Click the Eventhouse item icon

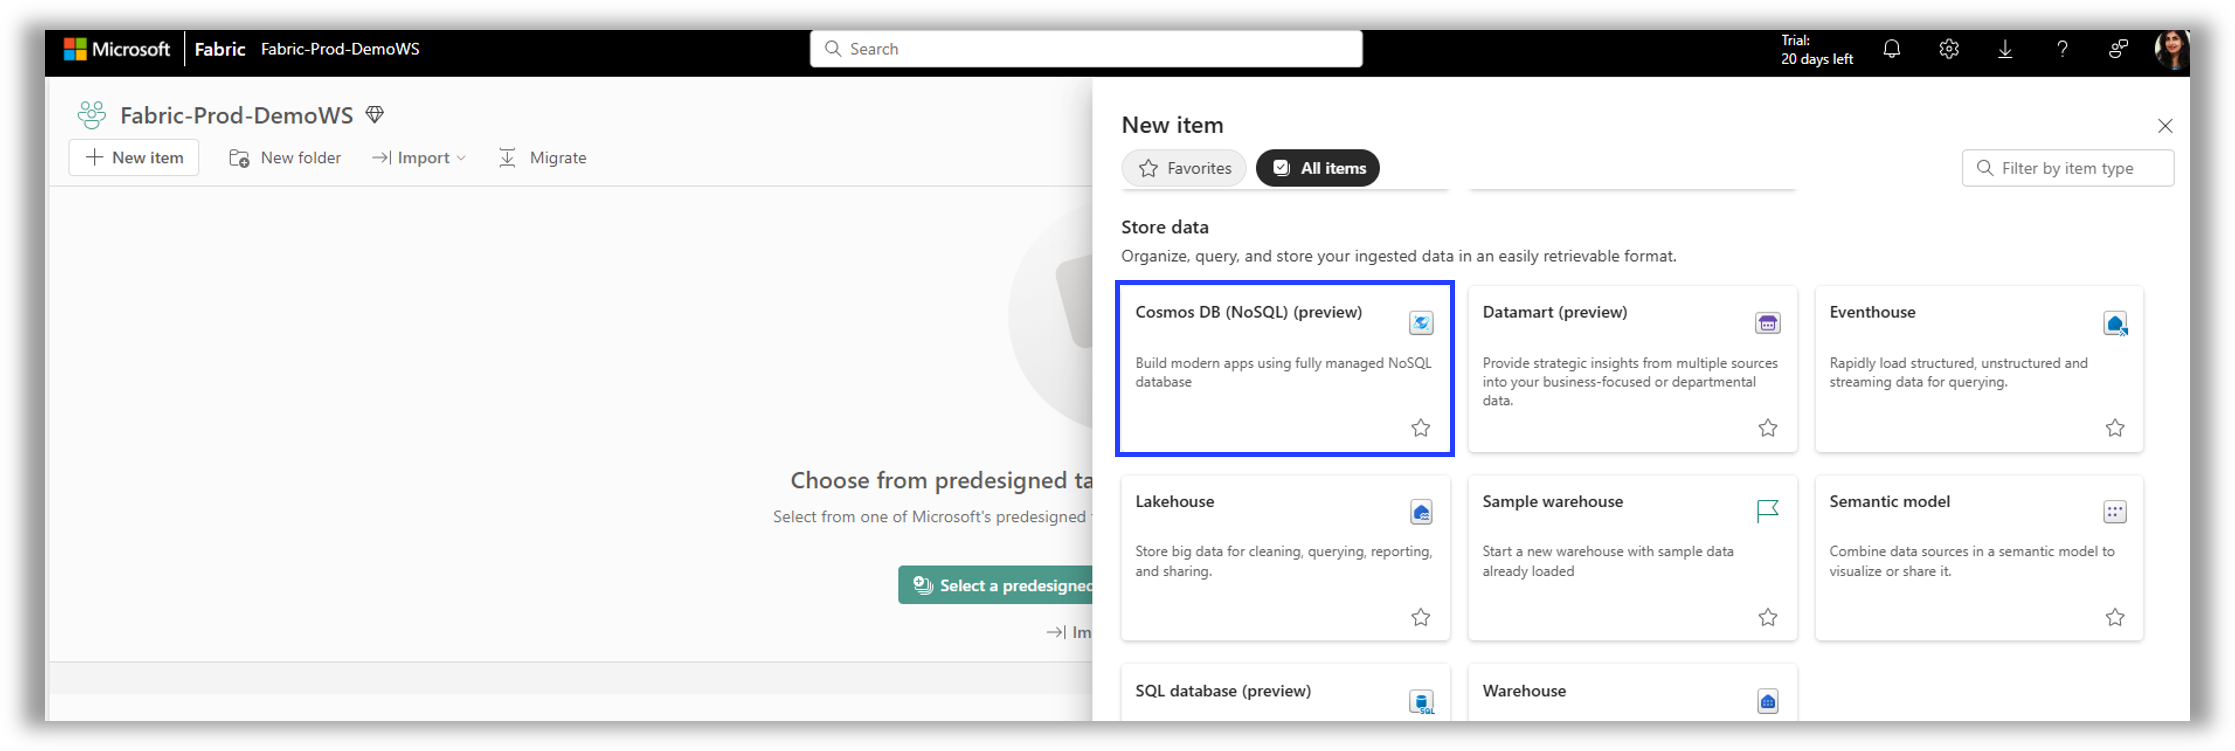[2115, 323]
